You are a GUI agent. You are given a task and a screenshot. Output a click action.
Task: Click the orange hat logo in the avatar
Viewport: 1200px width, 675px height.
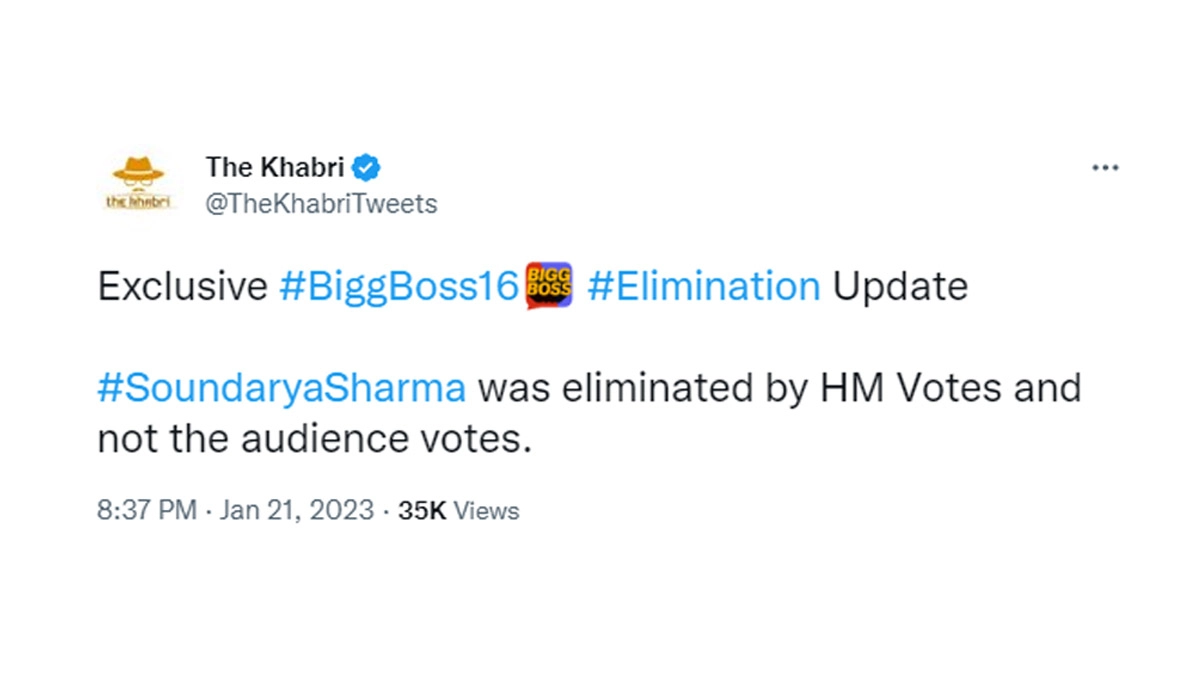point(138,173)
